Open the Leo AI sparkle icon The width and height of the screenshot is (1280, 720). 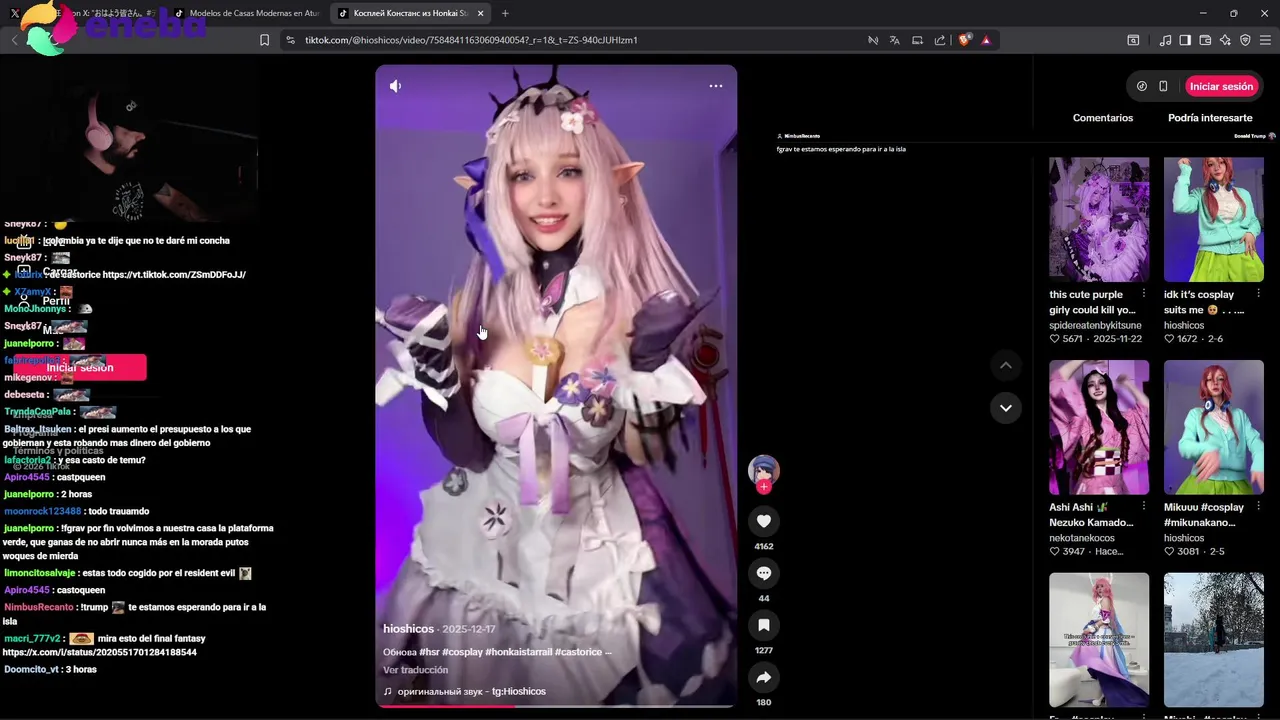[x=1225, y=40]
